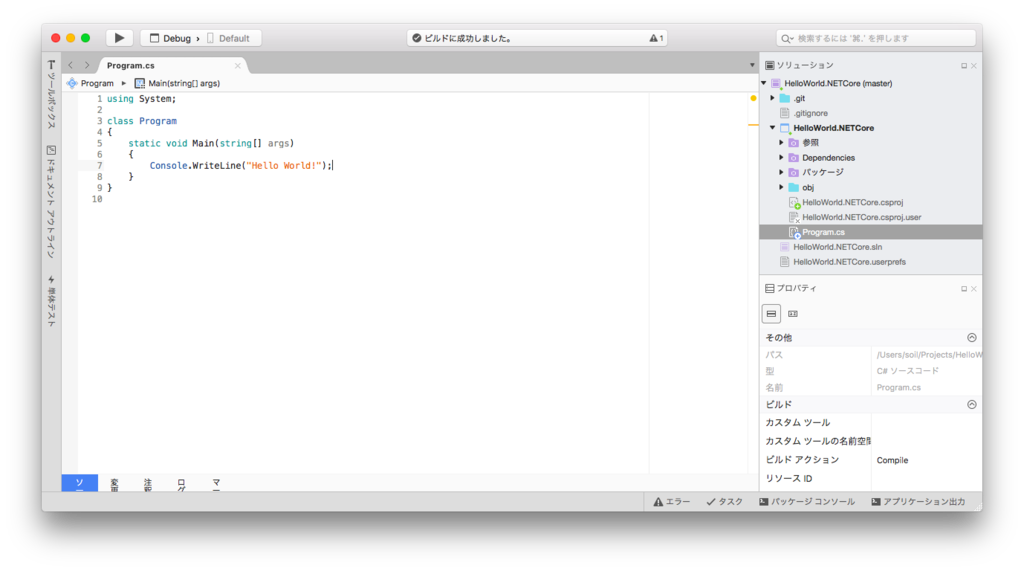The width and height of the screenshot is (1024, 571).
Task: Close the Properties pad
Action: (x=974, y=289)
